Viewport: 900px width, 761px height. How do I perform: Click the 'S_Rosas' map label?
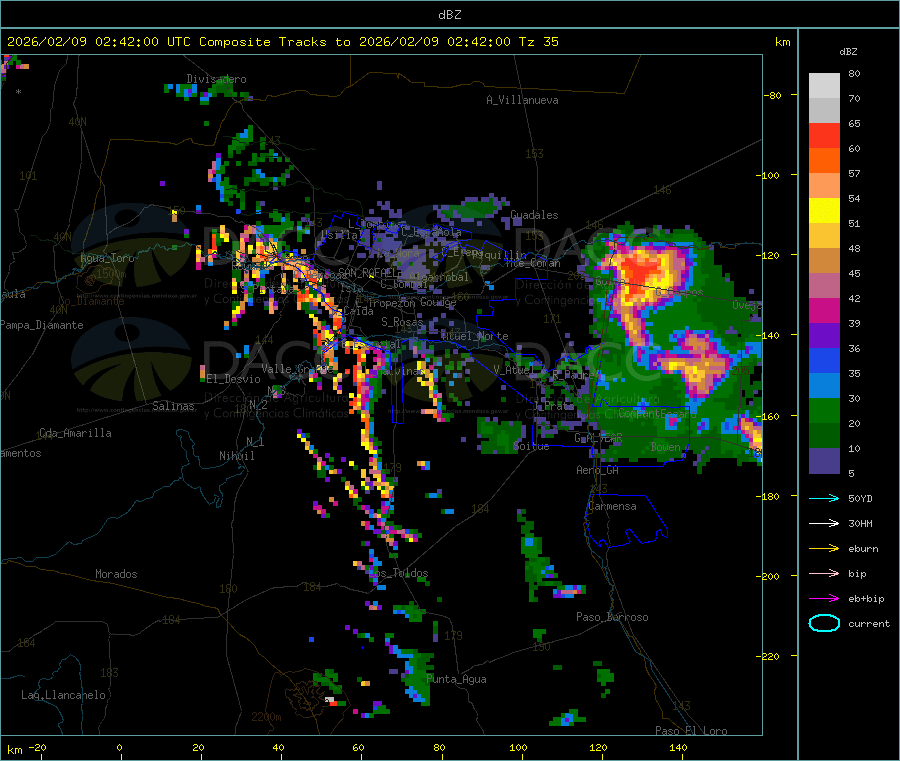(x=402, y=323)
